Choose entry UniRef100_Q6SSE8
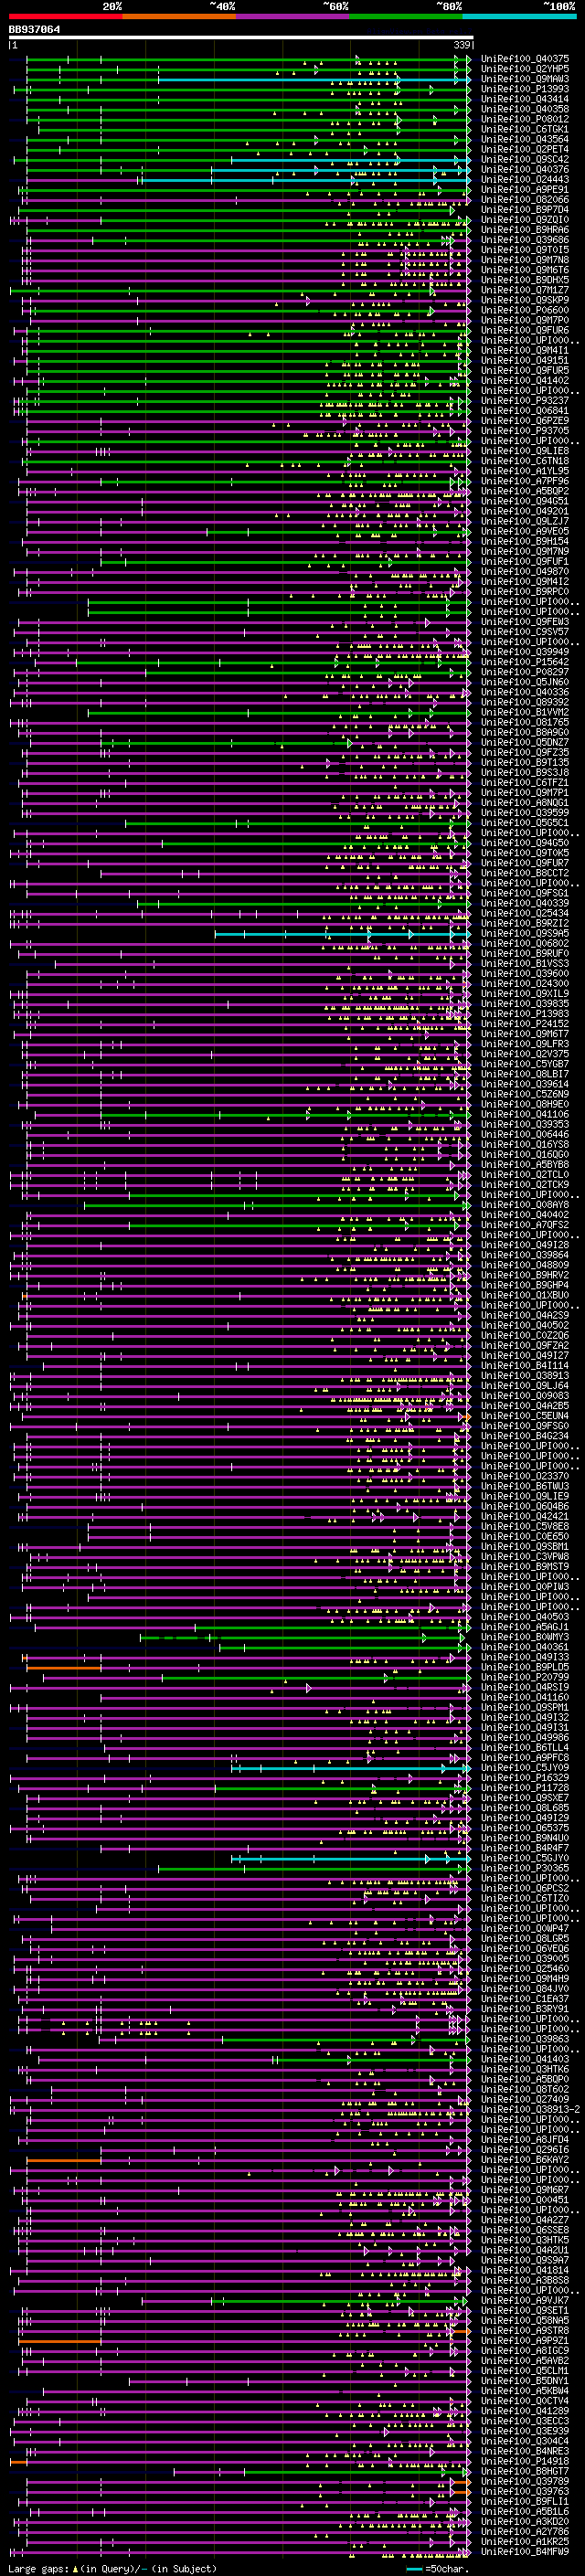 tap(525, 2230)
